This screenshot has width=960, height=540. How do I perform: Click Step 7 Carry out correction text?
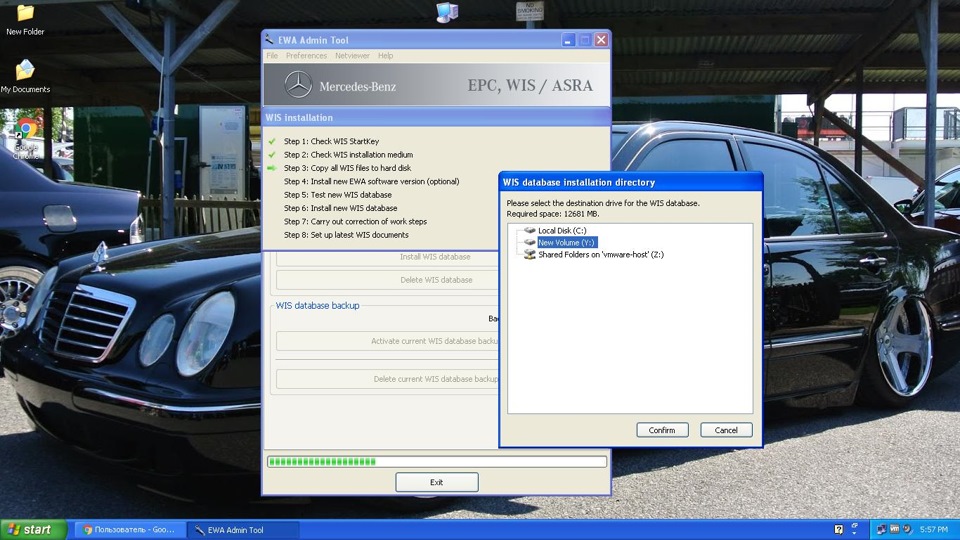[x=355, y=222]
